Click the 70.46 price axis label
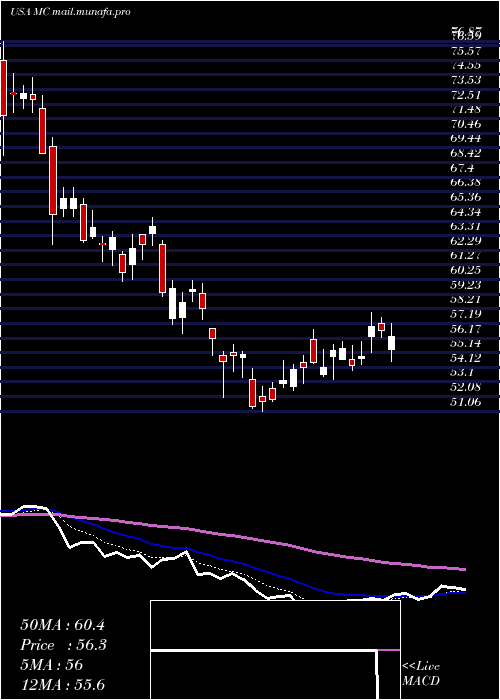 click(466, 124)
